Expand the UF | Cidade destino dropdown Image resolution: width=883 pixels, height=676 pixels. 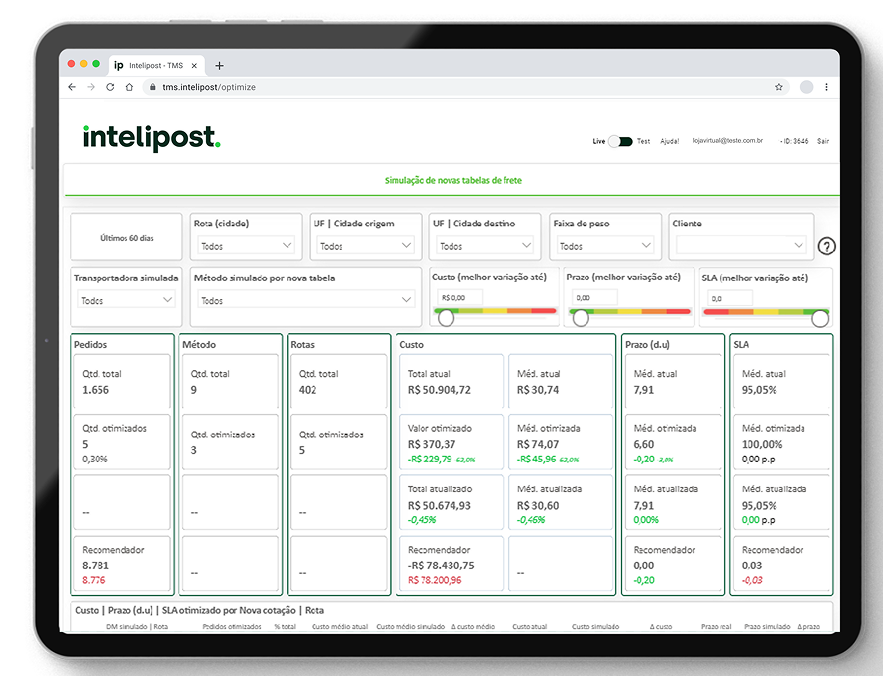pyautogui.click(x=485, y=245)
